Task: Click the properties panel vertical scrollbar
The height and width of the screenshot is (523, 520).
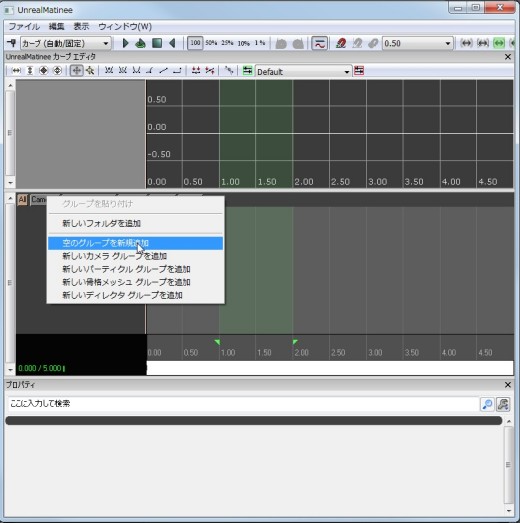Action: [508, 465]
